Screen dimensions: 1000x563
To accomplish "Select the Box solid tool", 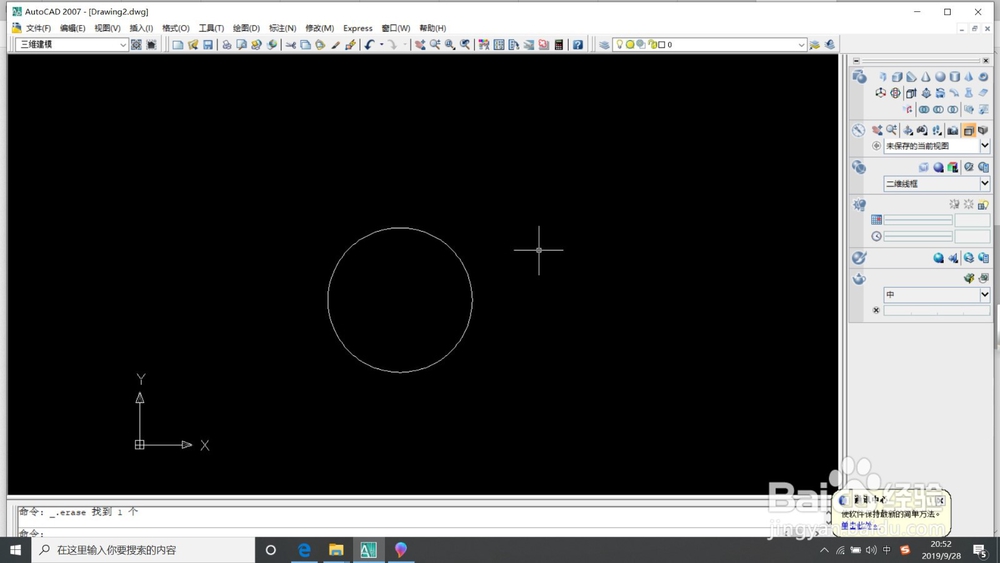I will click(897, 77).
